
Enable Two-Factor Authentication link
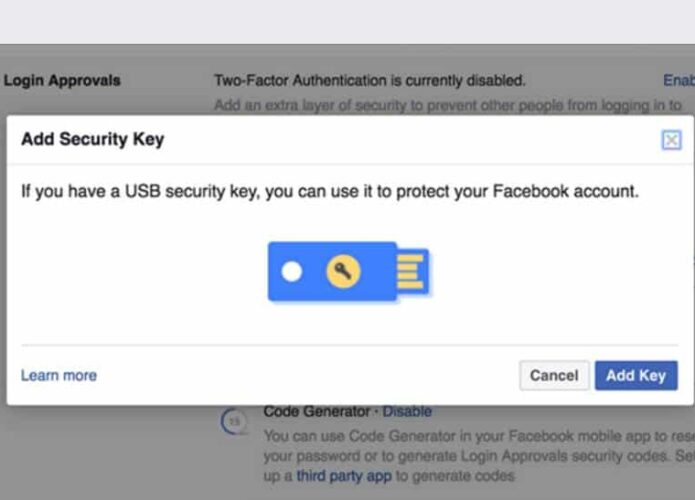click(679, 80)
